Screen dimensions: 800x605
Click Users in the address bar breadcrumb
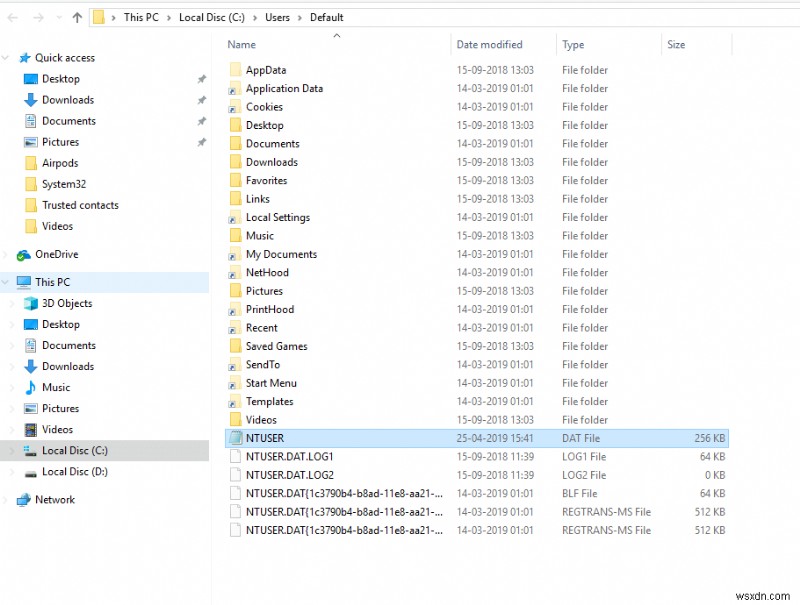(x=277, y=16)
